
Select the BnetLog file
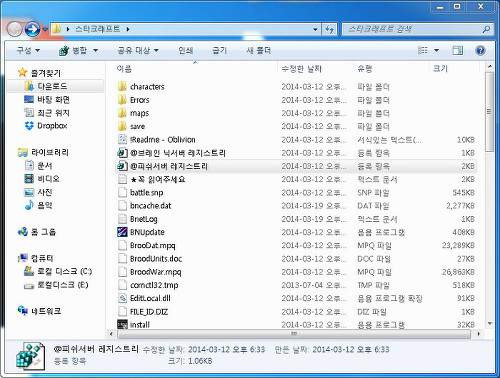[x=143, y=219]
